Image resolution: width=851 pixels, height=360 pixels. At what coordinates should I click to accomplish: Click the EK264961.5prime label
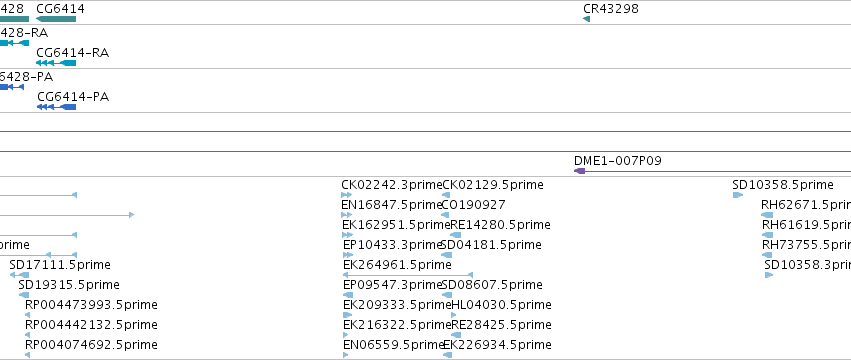[x=397, y=264]
